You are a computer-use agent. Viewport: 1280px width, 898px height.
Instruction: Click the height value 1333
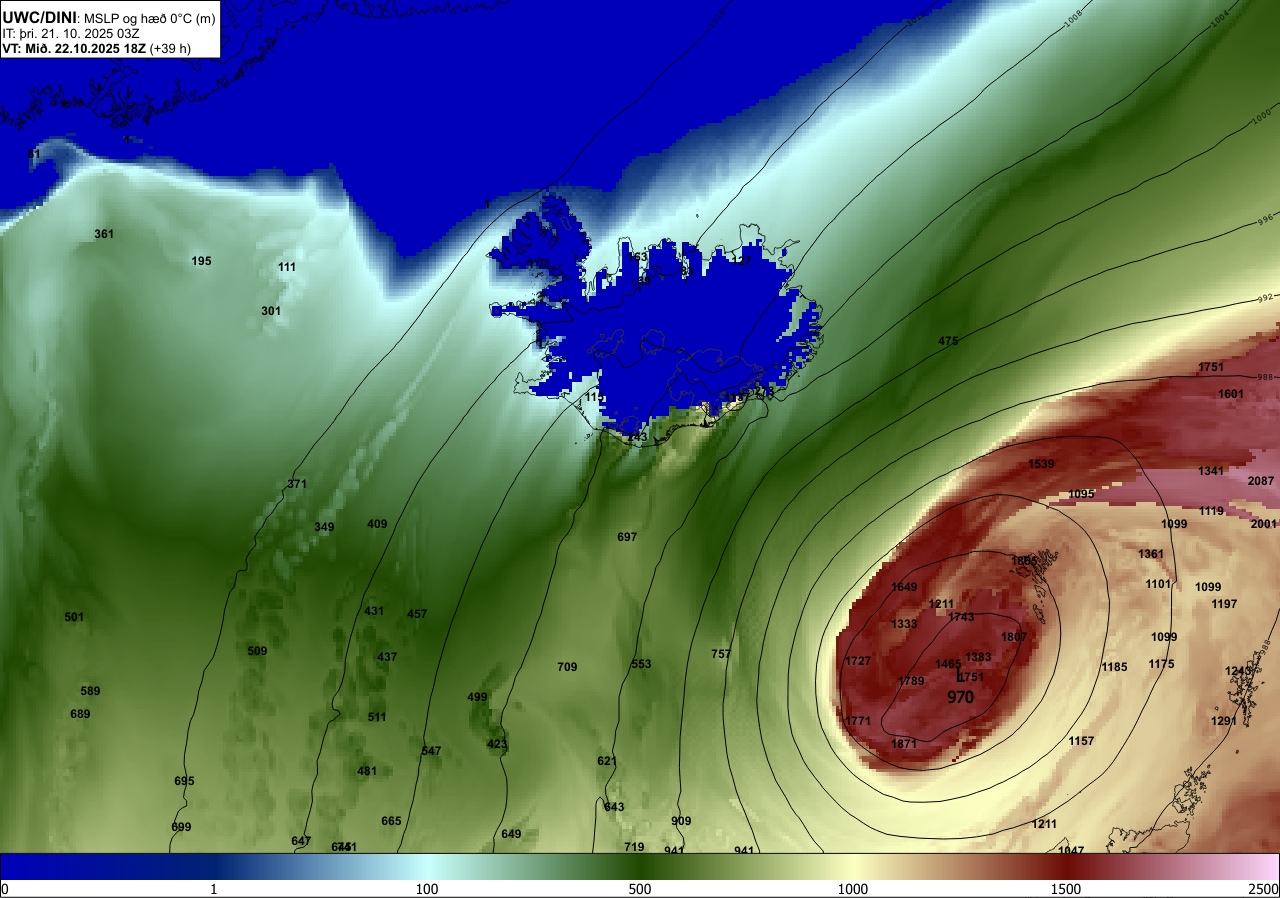pos(904,624)
